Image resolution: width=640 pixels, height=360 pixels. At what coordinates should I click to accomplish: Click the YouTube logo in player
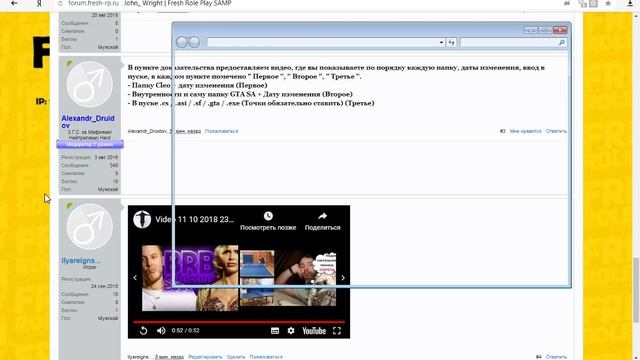pos(314,331)
